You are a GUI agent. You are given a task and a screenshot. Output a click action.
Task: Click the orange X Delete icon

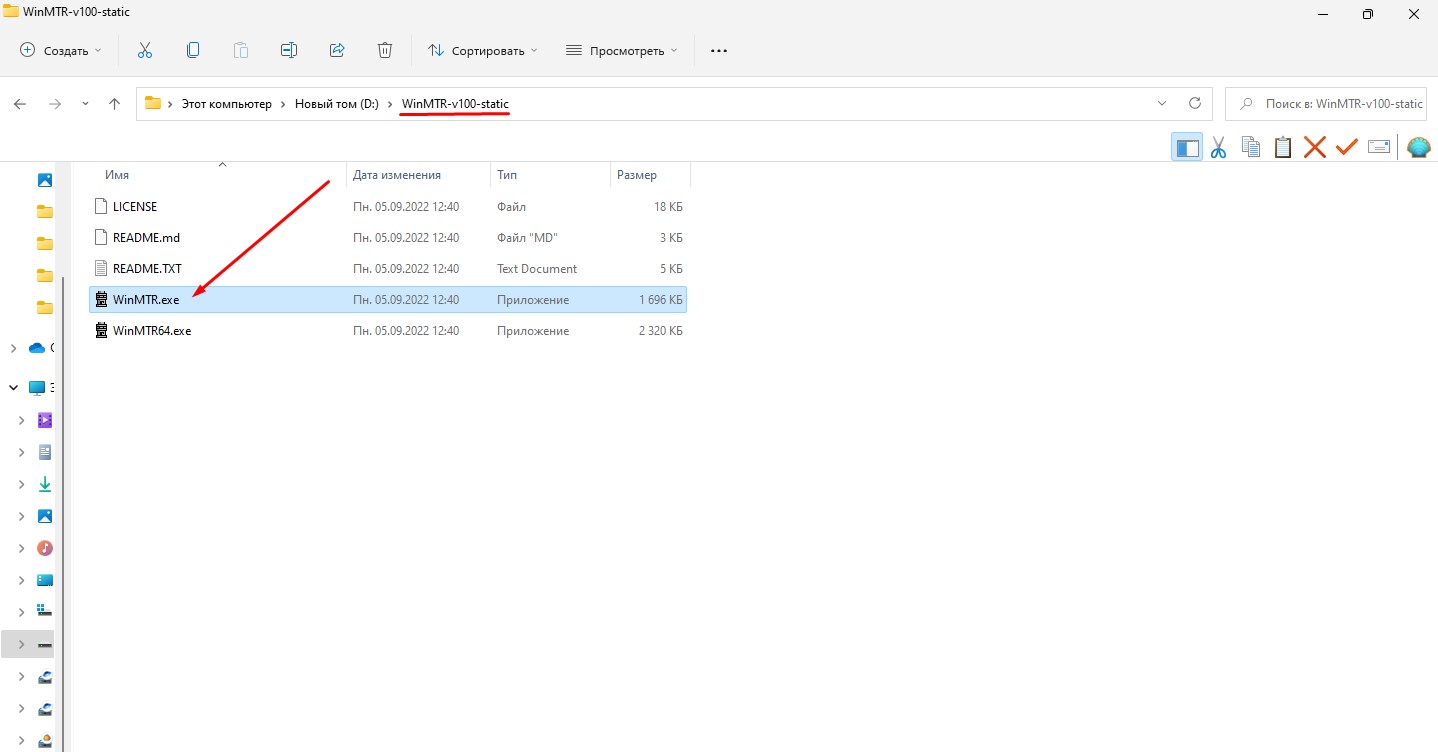click(1315, 148)
